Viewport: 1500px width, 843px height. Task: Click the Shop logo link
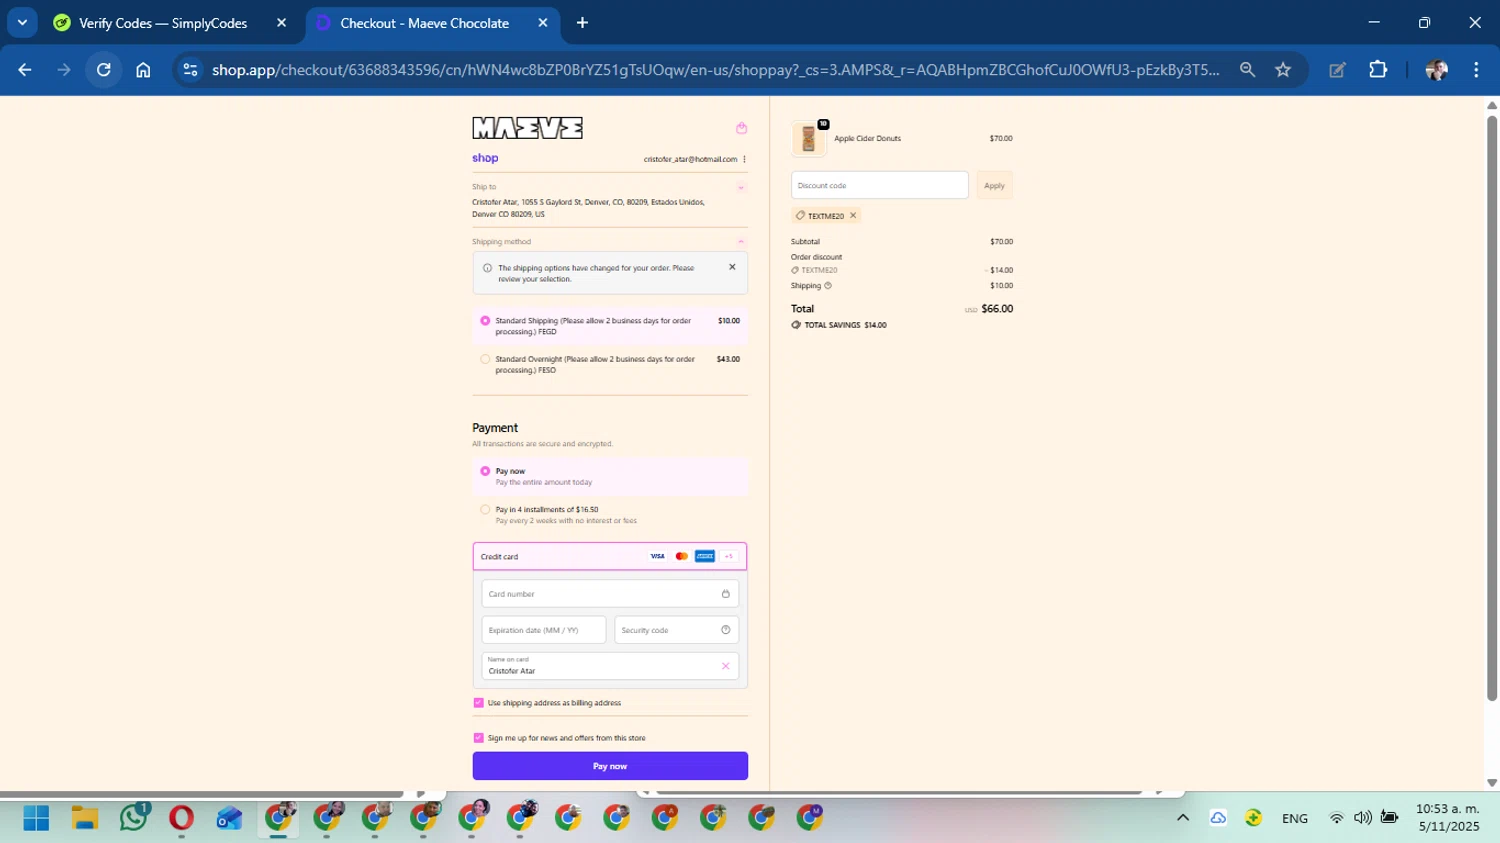tap(485, 158)
